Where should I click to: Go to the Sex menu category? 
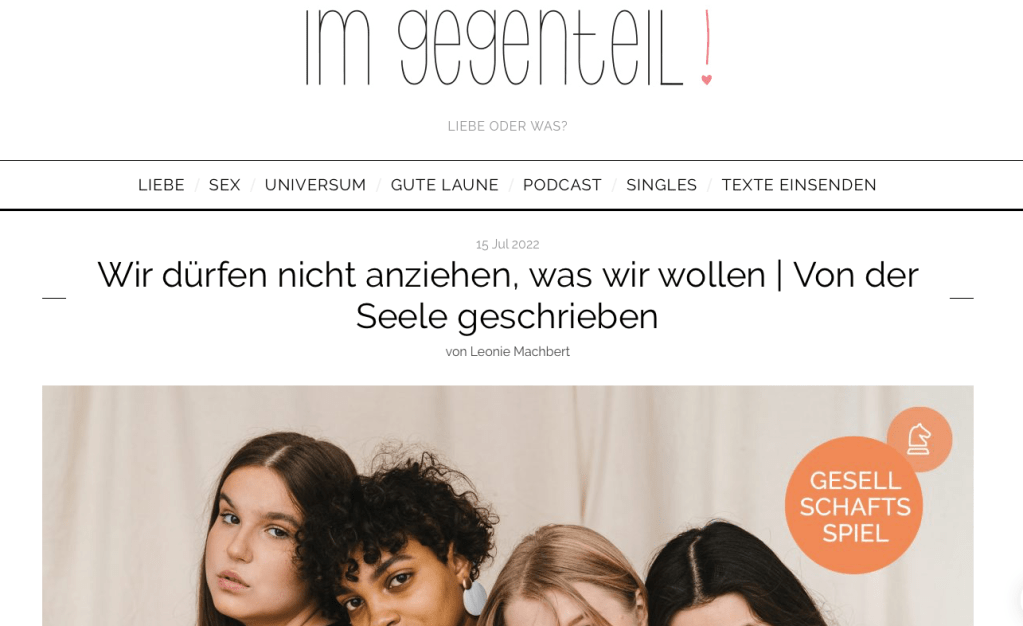(x=224, y=185)
